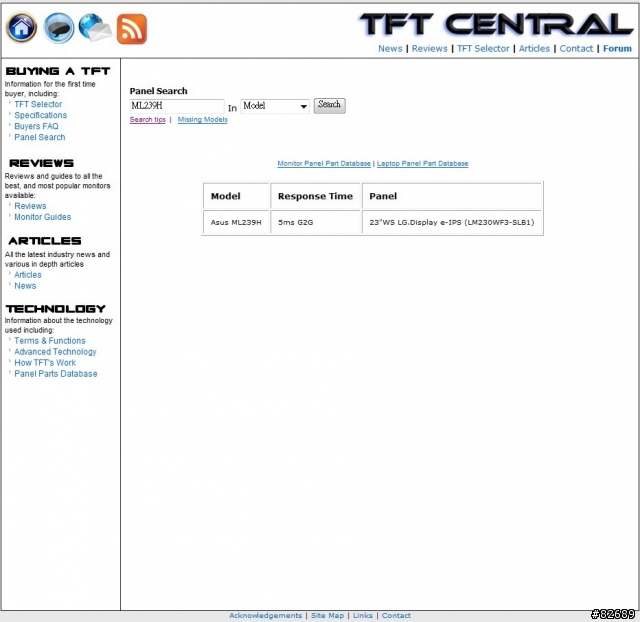Click the Reviews sidebar heading
The image size is (640, 622).
pyautogui.click(x=41, y=163)
